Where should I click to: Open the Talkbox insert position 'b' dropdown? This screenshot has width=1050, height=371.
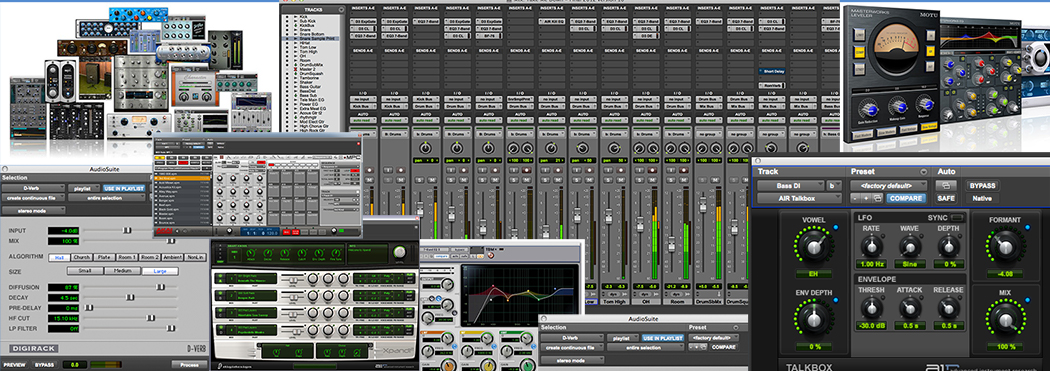(x=834, y=186)
